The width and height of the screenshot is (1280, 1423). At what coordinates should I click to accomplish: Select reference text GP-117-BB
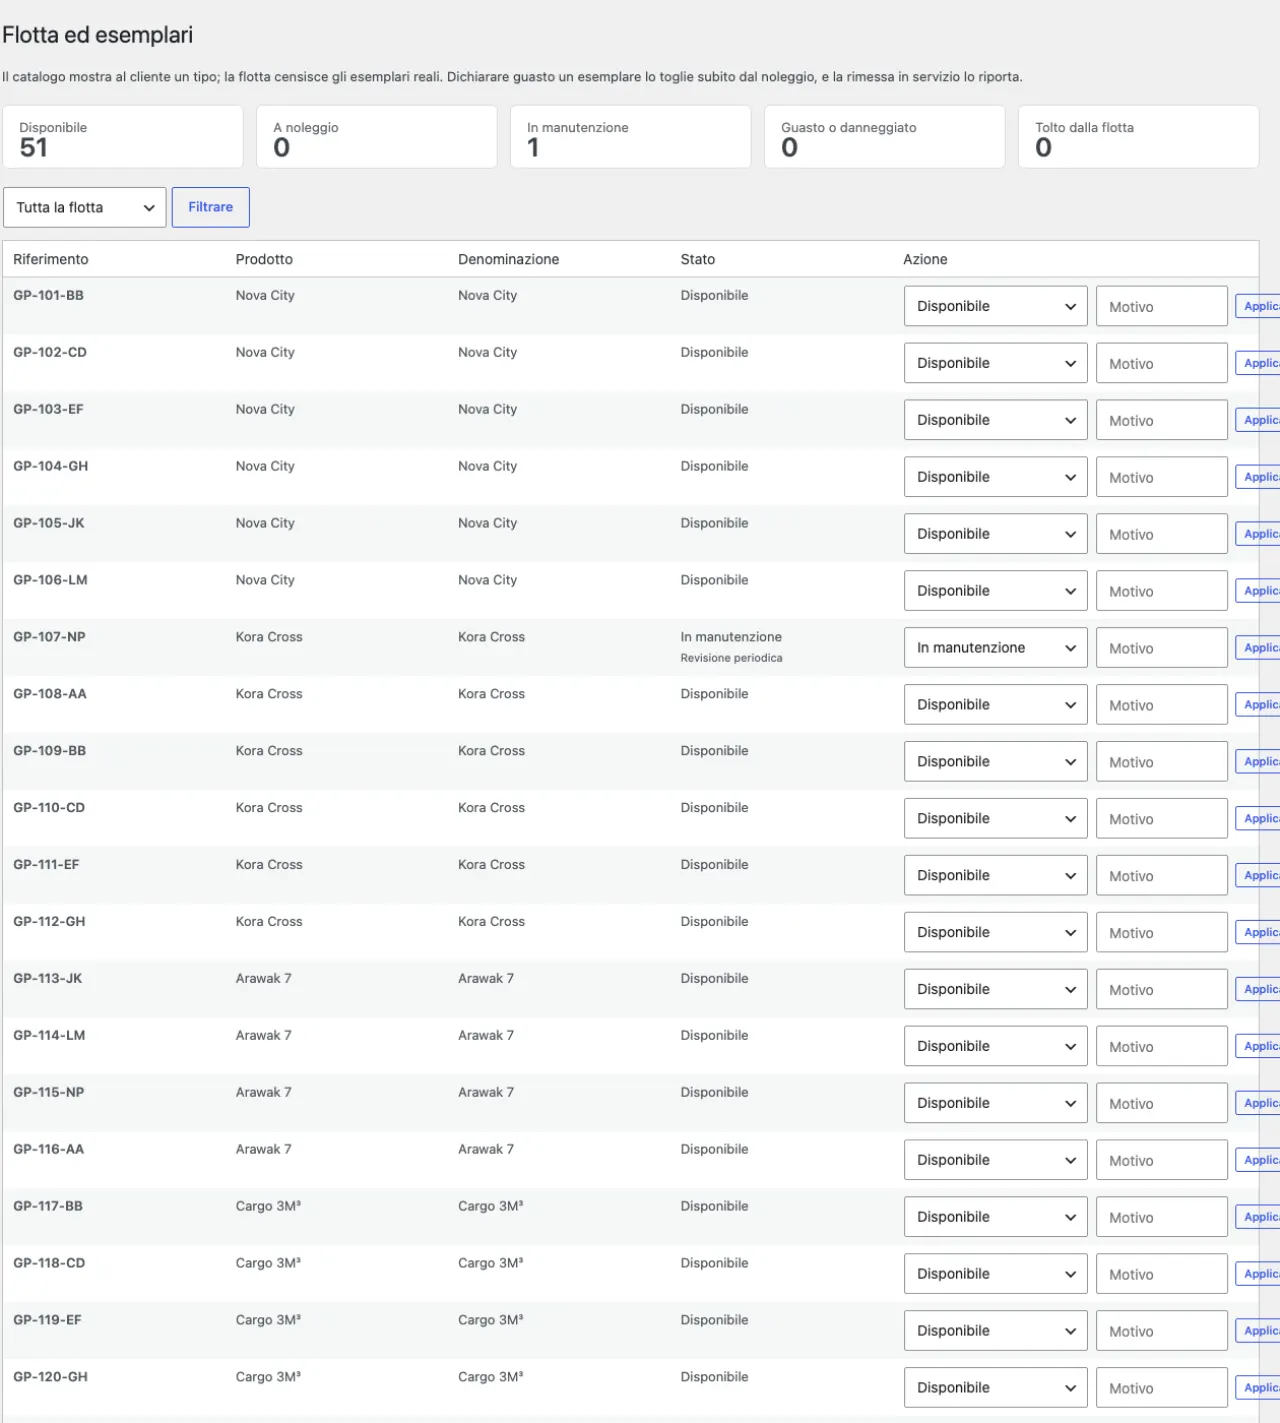[x=48, y=1206]
